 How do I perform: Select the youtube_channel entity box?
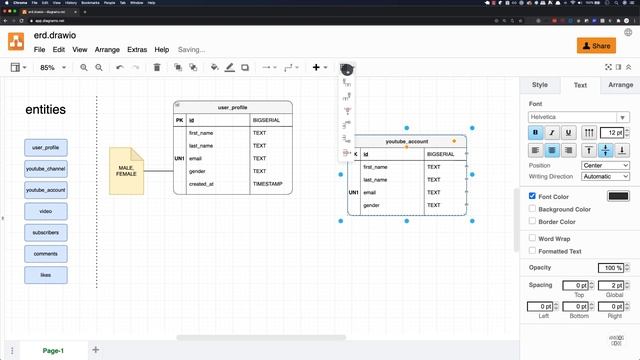tap(46, 169)
